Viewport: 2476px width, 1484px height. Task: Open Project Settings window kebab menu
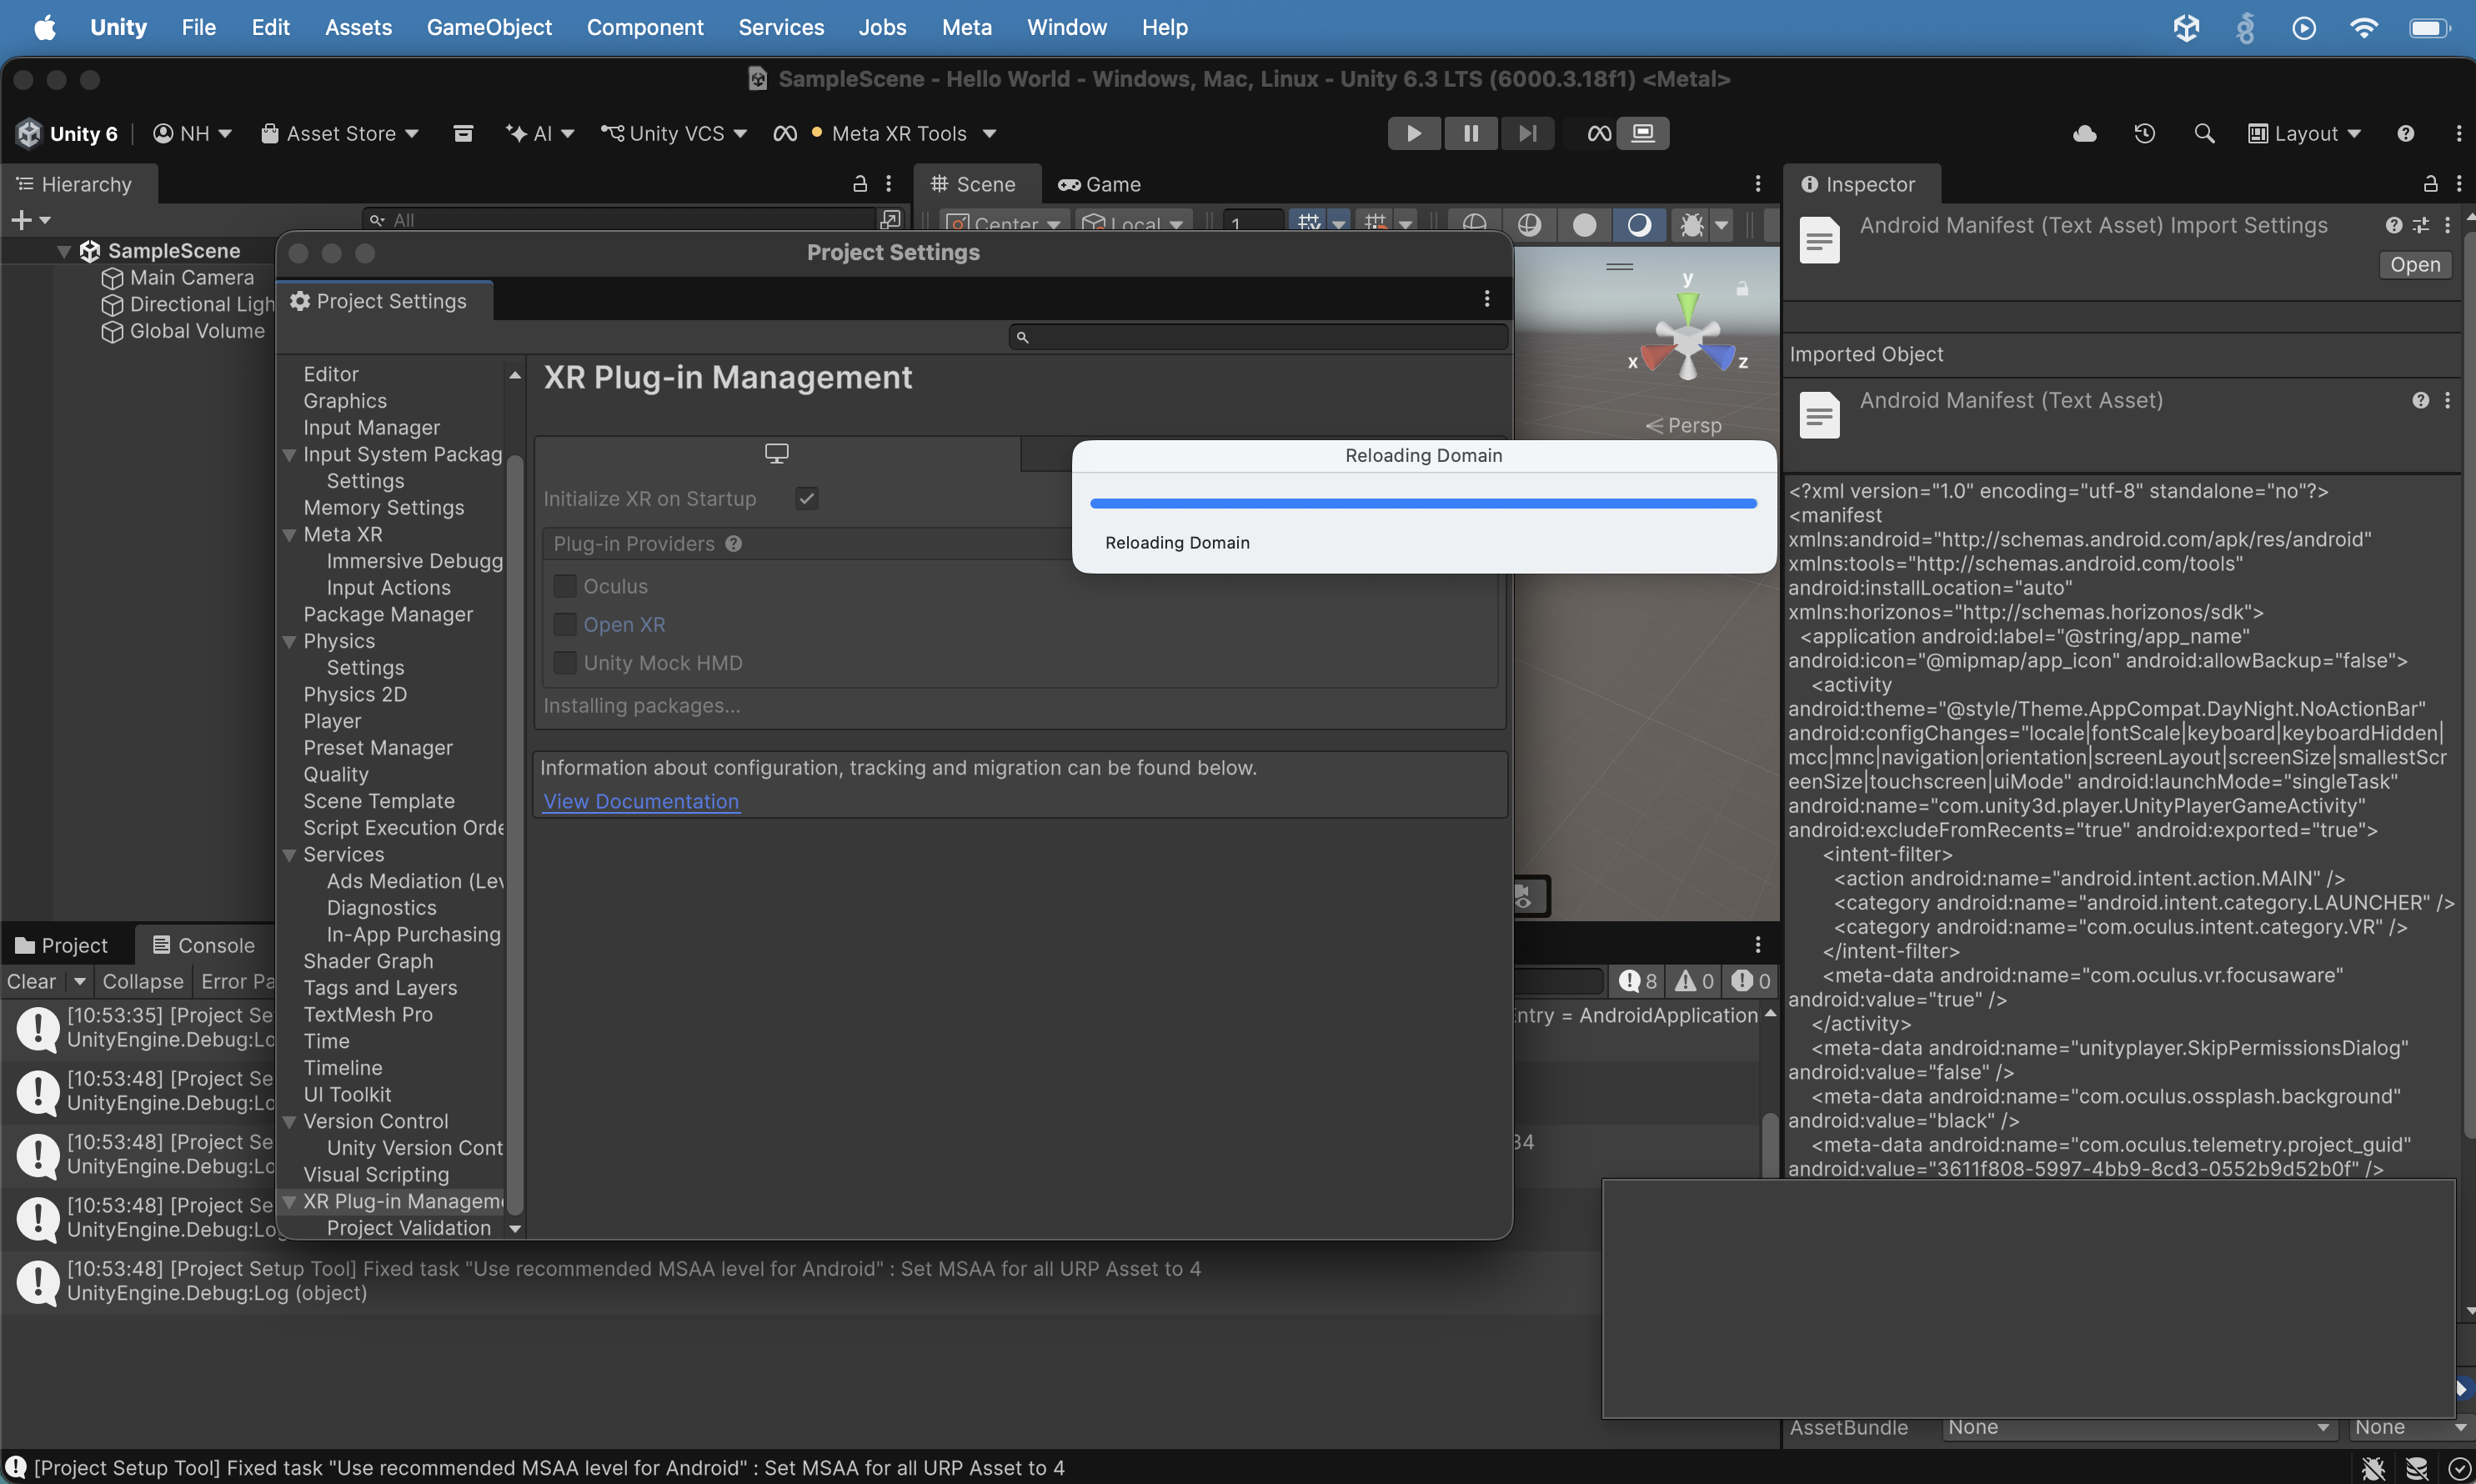tap(1487, 299)
